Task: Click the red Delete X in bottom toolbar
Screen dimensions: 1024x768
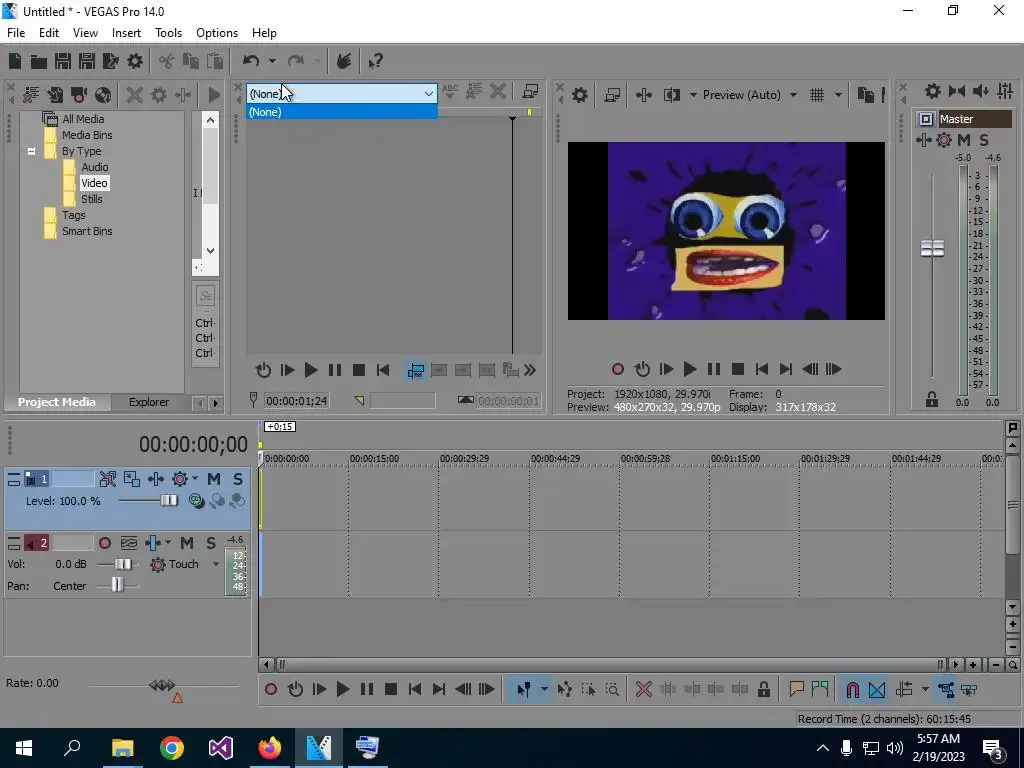Action: [x=643, y=690]
